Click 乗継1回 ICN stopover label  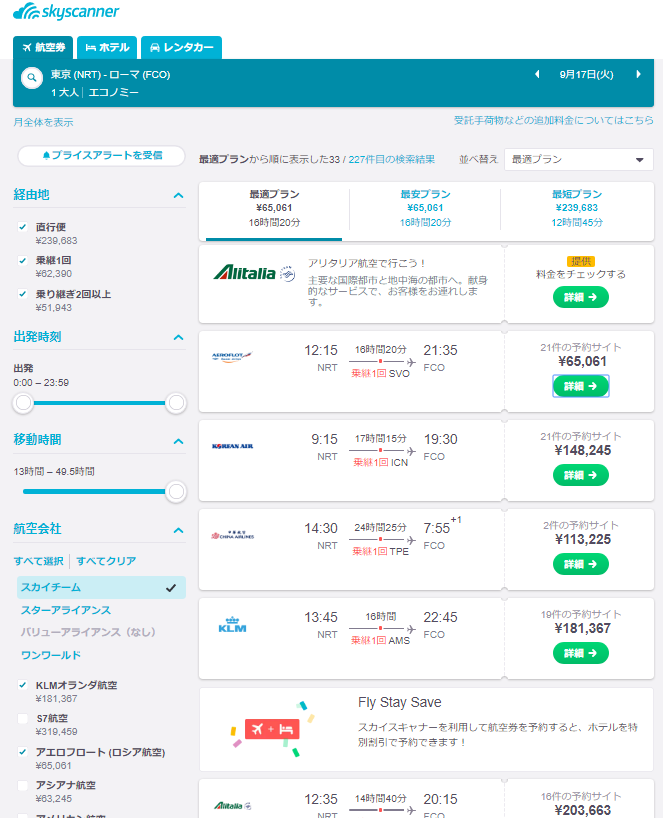pos(380,463)
